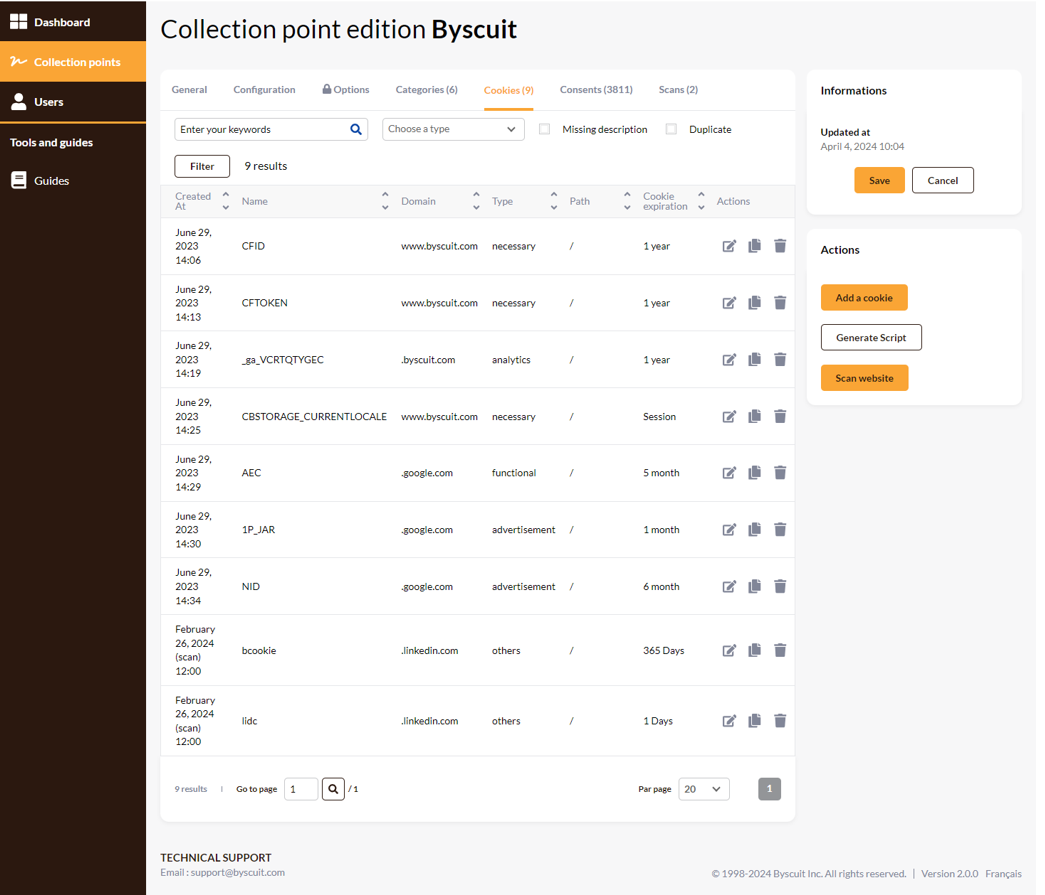Duplicate the AEC cookie
The height and width of the screenshot is (895, 1045).
754,472
